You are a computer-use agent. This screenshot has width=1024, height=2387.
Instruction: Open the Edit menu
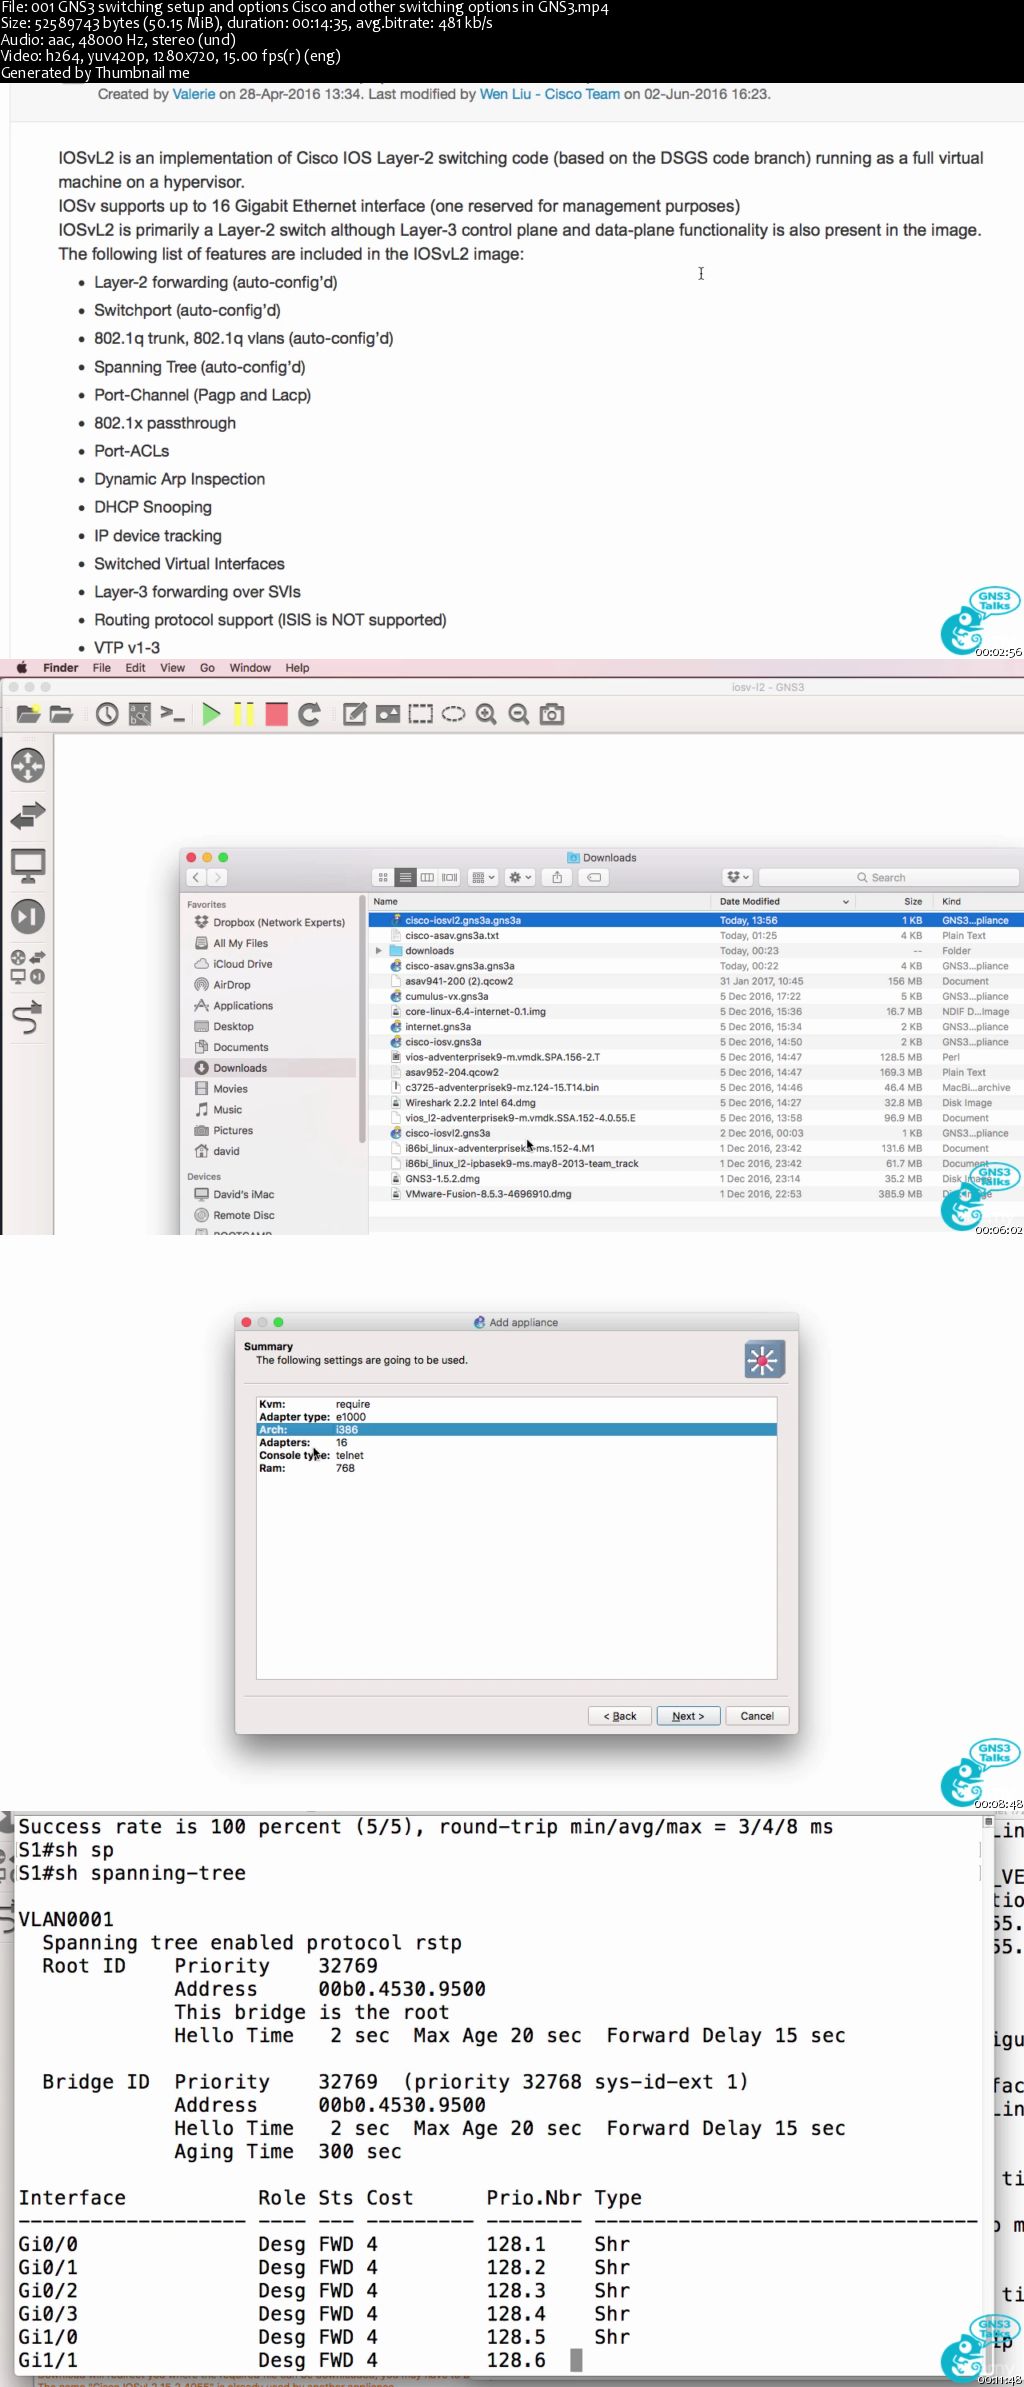pyautogui.click(x=135, y=668)
